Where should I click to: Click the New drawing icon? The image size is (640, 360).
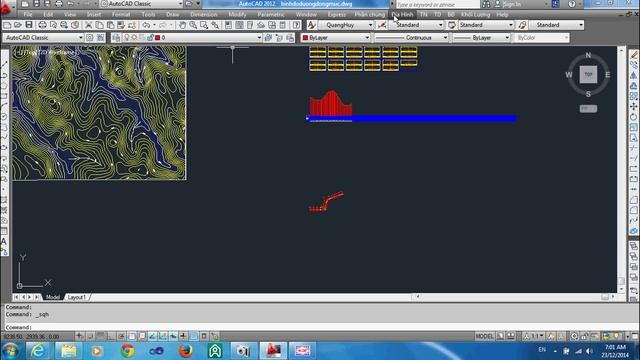coord(7,25)
